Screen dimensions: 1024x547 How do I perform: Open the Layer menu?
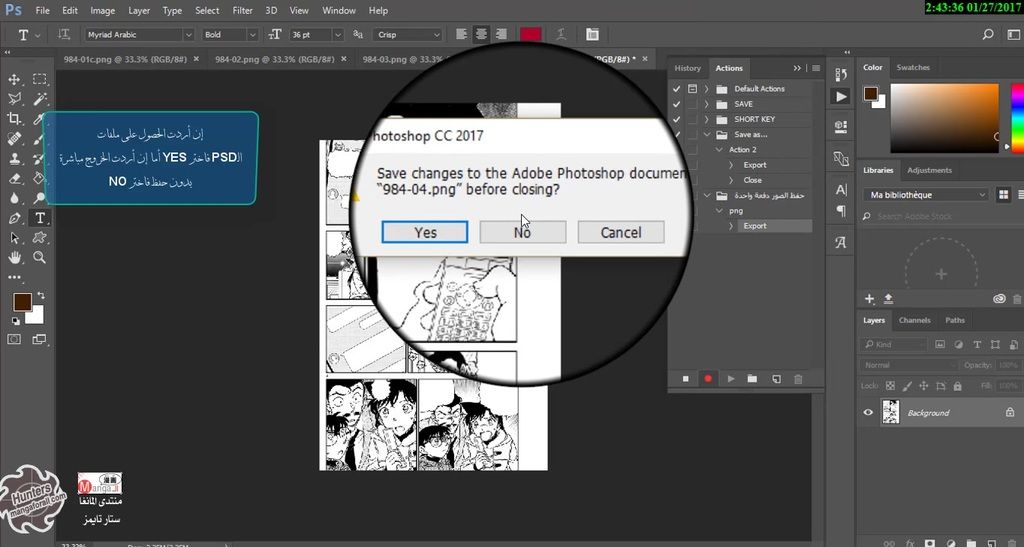138,10
